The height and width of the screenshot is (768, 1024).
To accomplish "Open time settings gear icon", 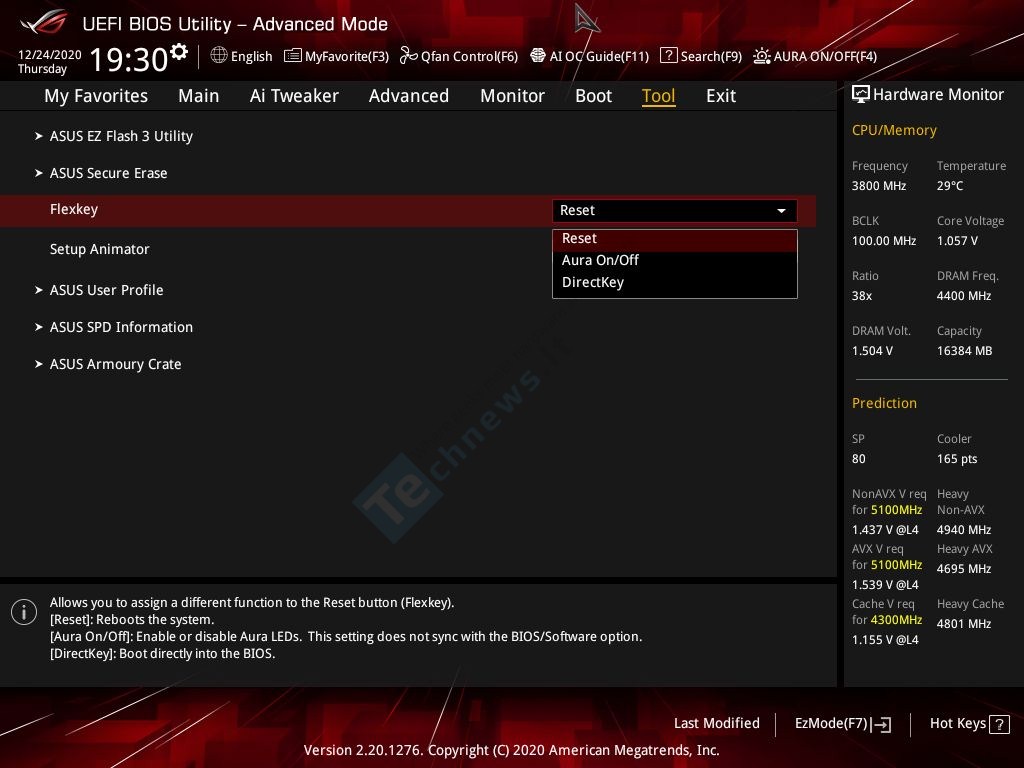I will point(179,52).
